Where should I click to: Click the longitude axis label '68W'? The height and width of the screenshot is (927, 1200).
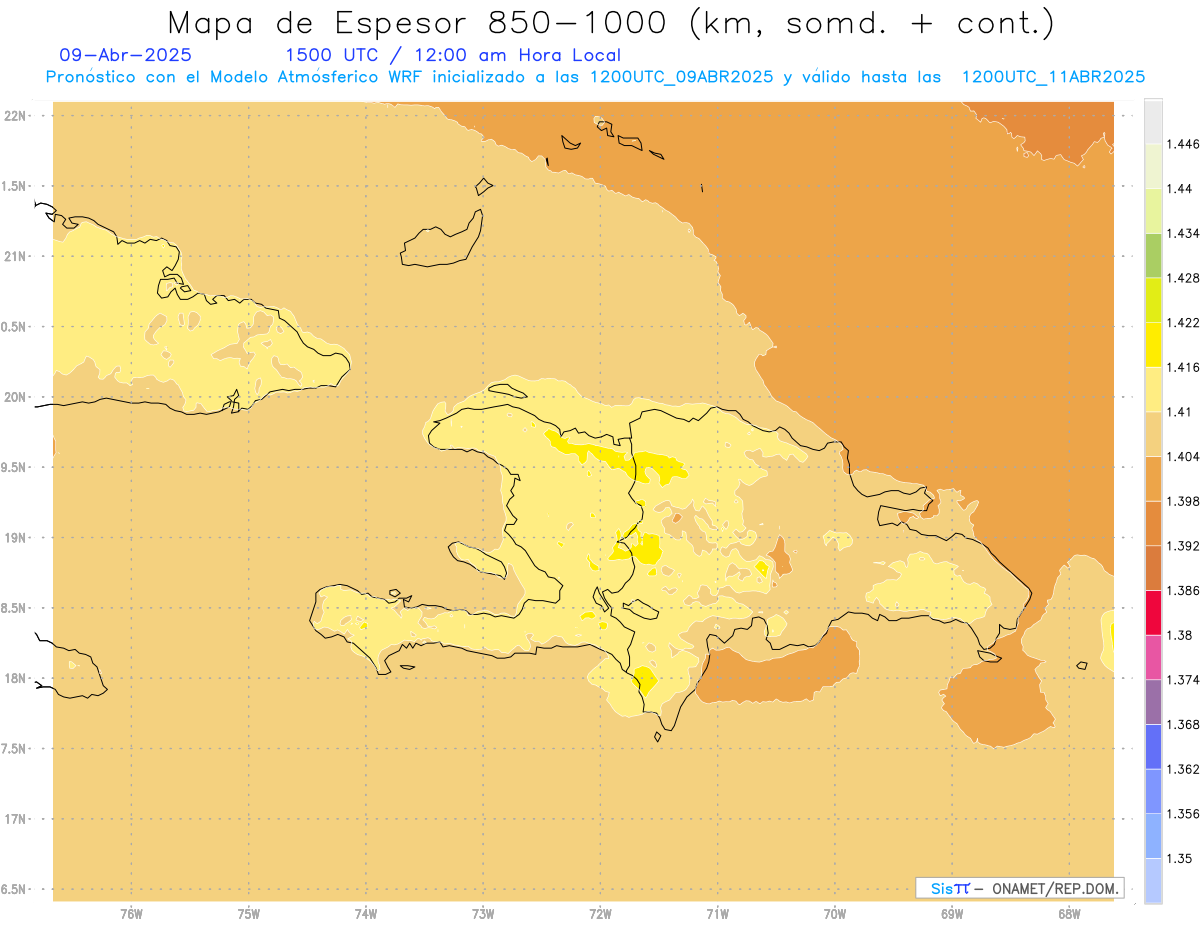point(1069,914)
